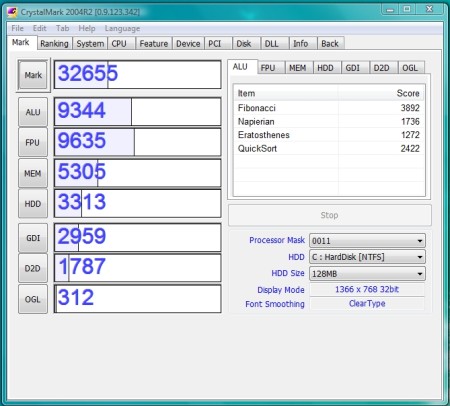
Task: Start the D2D benchmark button
Action: [x=33, y=268]
